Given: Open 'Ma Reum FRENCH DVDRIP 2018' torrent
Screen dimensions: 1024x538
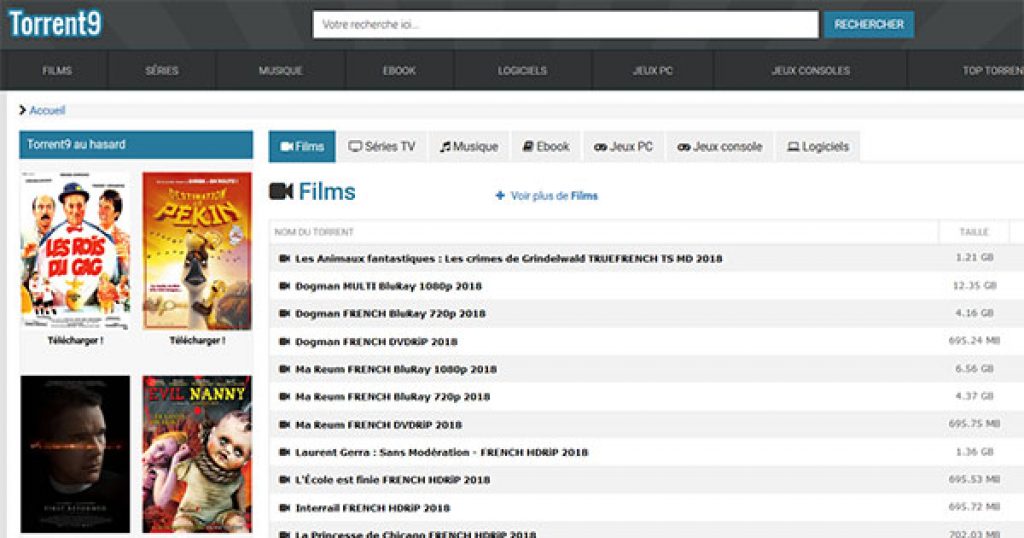Looking at the screenshot, I should click(x=379, y=424).
